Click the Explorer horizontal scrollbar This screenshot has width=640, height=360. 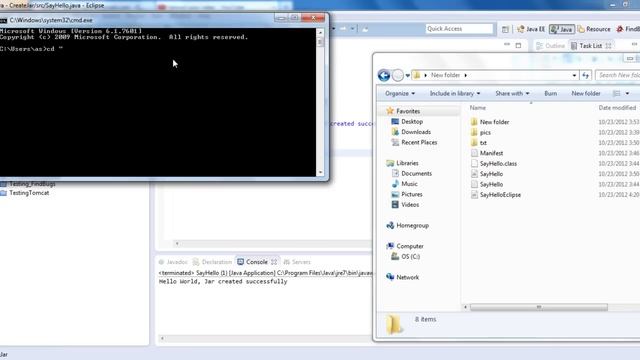pos(538,307)
